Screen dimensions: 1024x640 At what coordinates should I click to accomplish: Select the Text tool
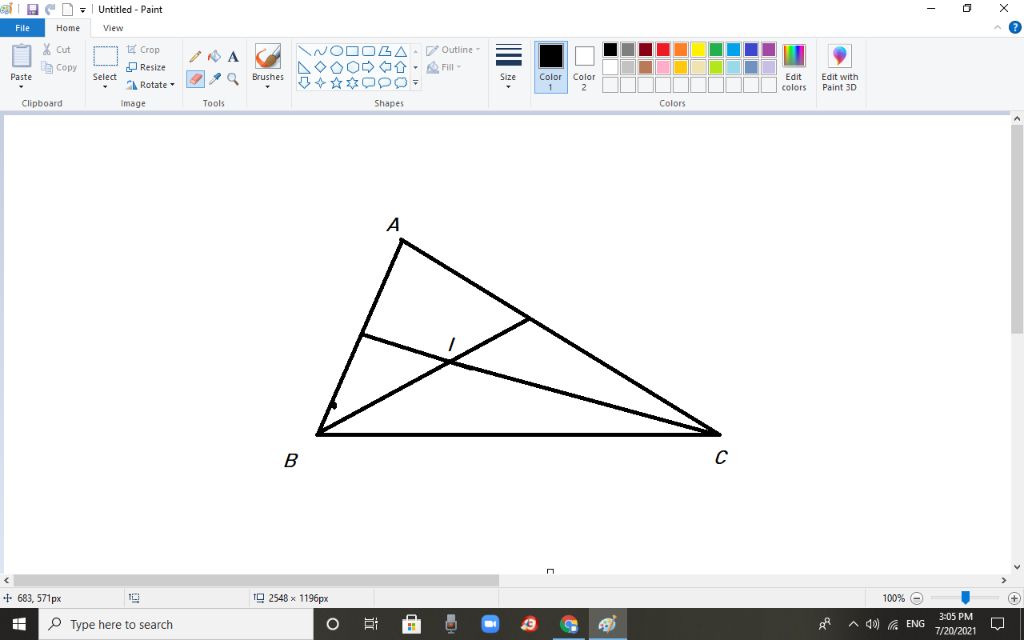coord(233,57)
